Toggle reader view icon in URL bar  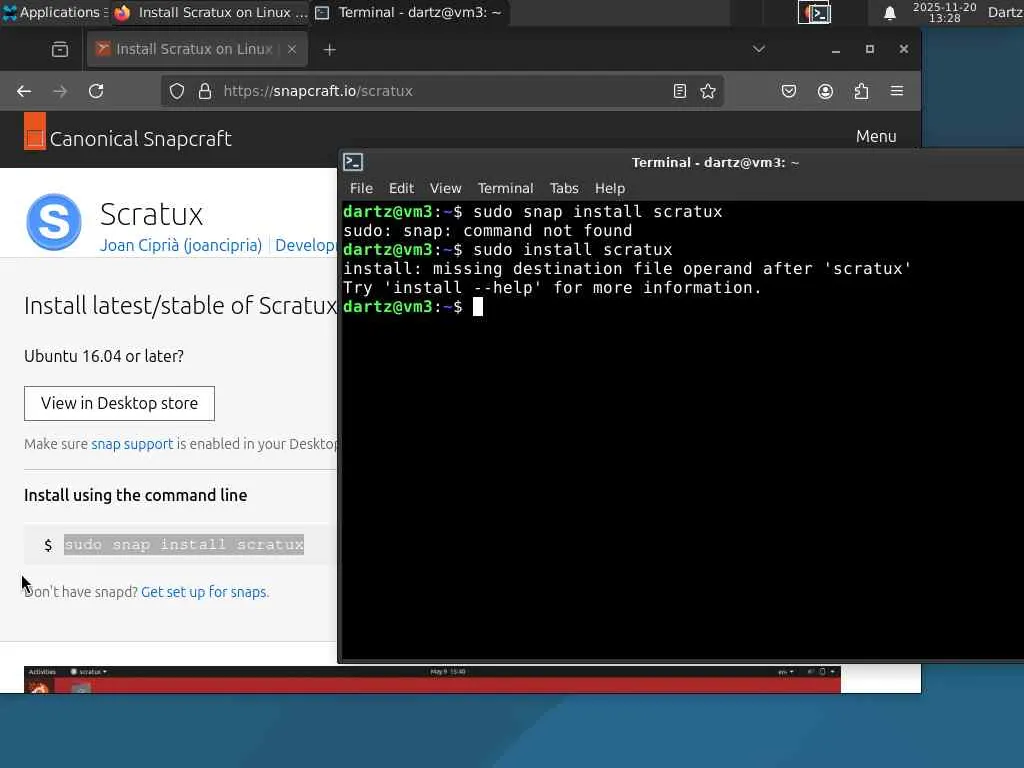(680, 91)
